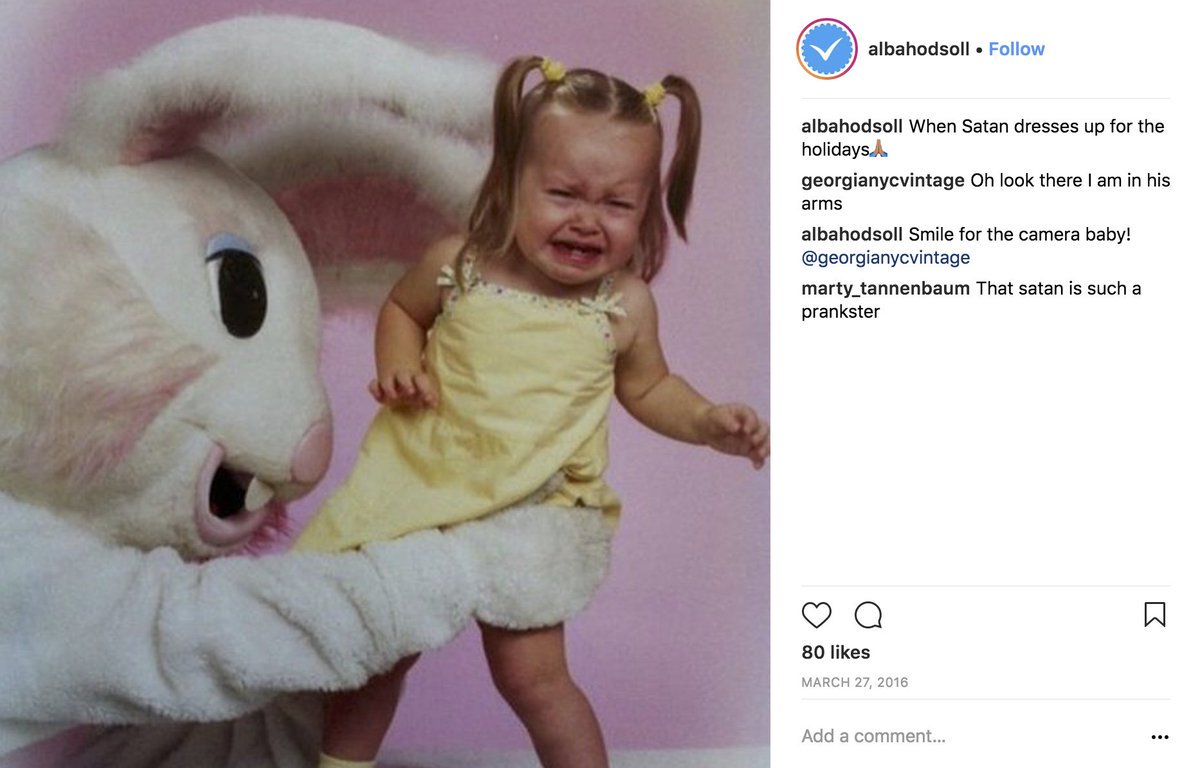The width and height of the screenshot is (1200, 768).
Task: Like the post with the heart icon
Action: [x=816, y=614]
